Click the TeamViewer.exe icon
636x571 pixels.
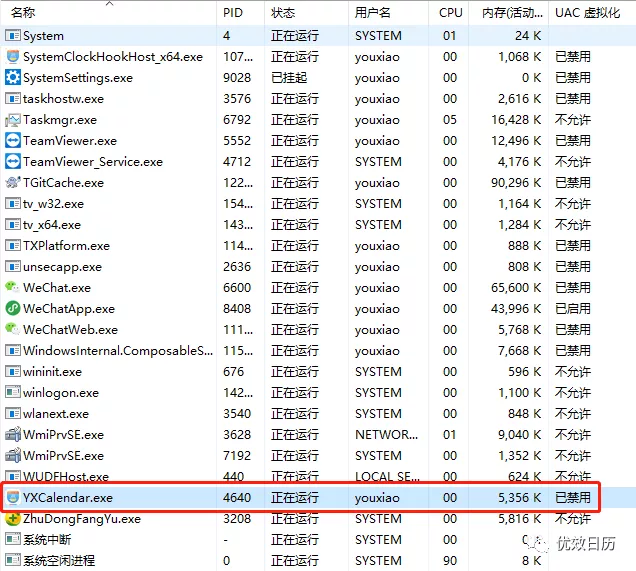tap(13, 141)
